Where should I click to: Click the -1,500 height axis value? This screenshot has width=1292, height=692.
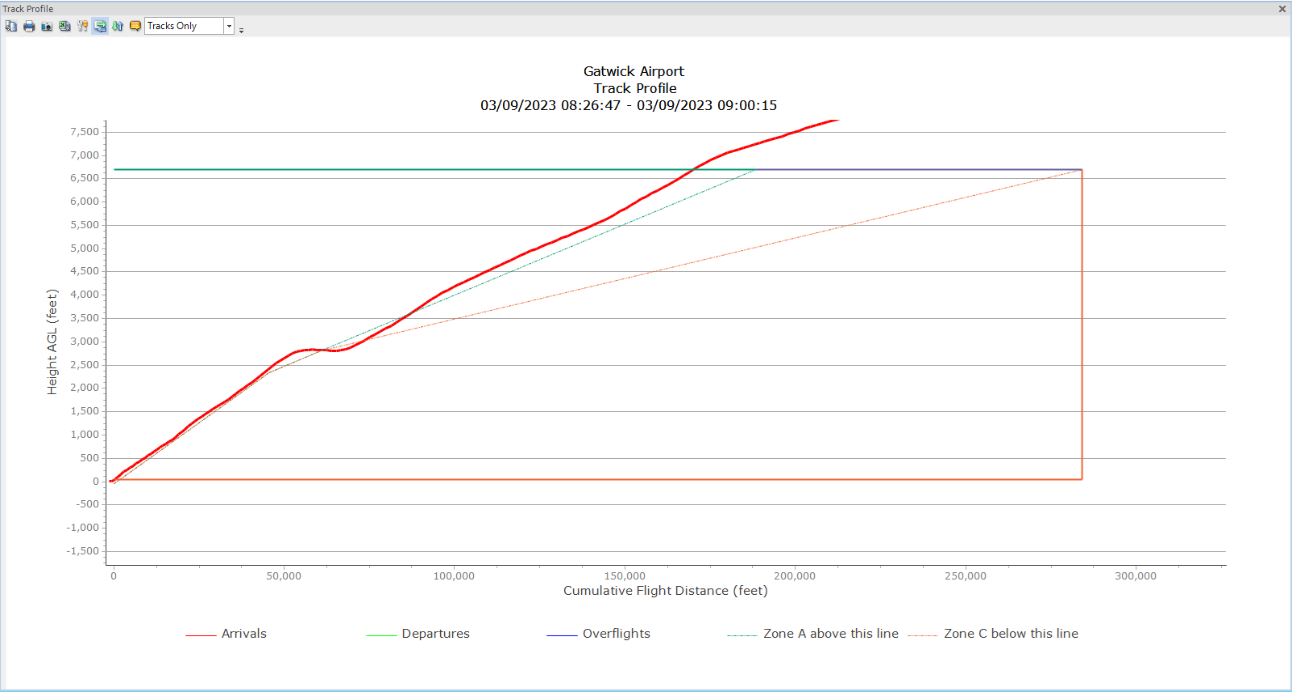pos(82,551)
